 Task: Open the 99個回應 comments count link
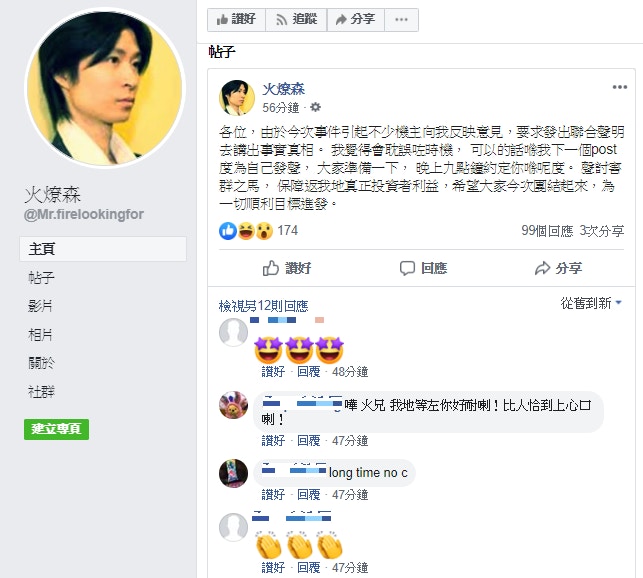546,231
